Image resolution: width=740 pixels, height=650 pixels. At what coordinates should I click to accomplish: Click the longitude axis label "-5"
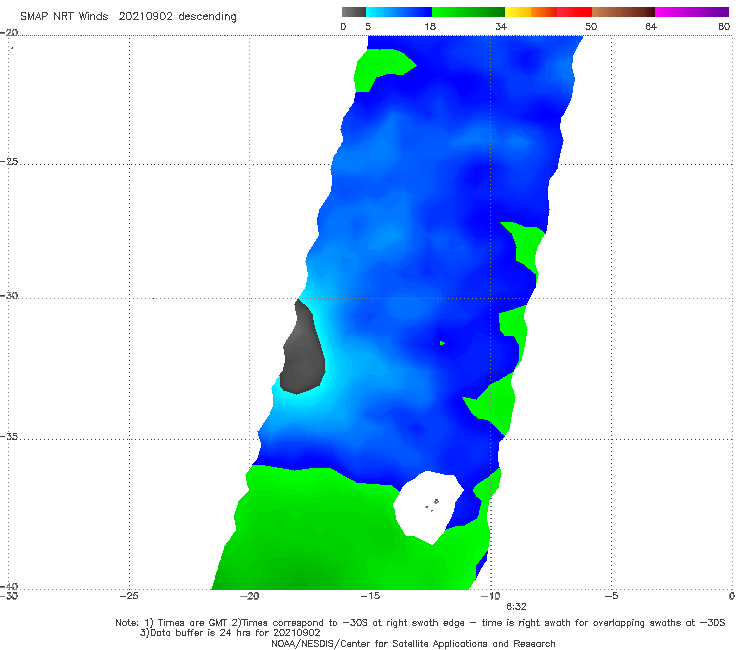pos(611,596)
